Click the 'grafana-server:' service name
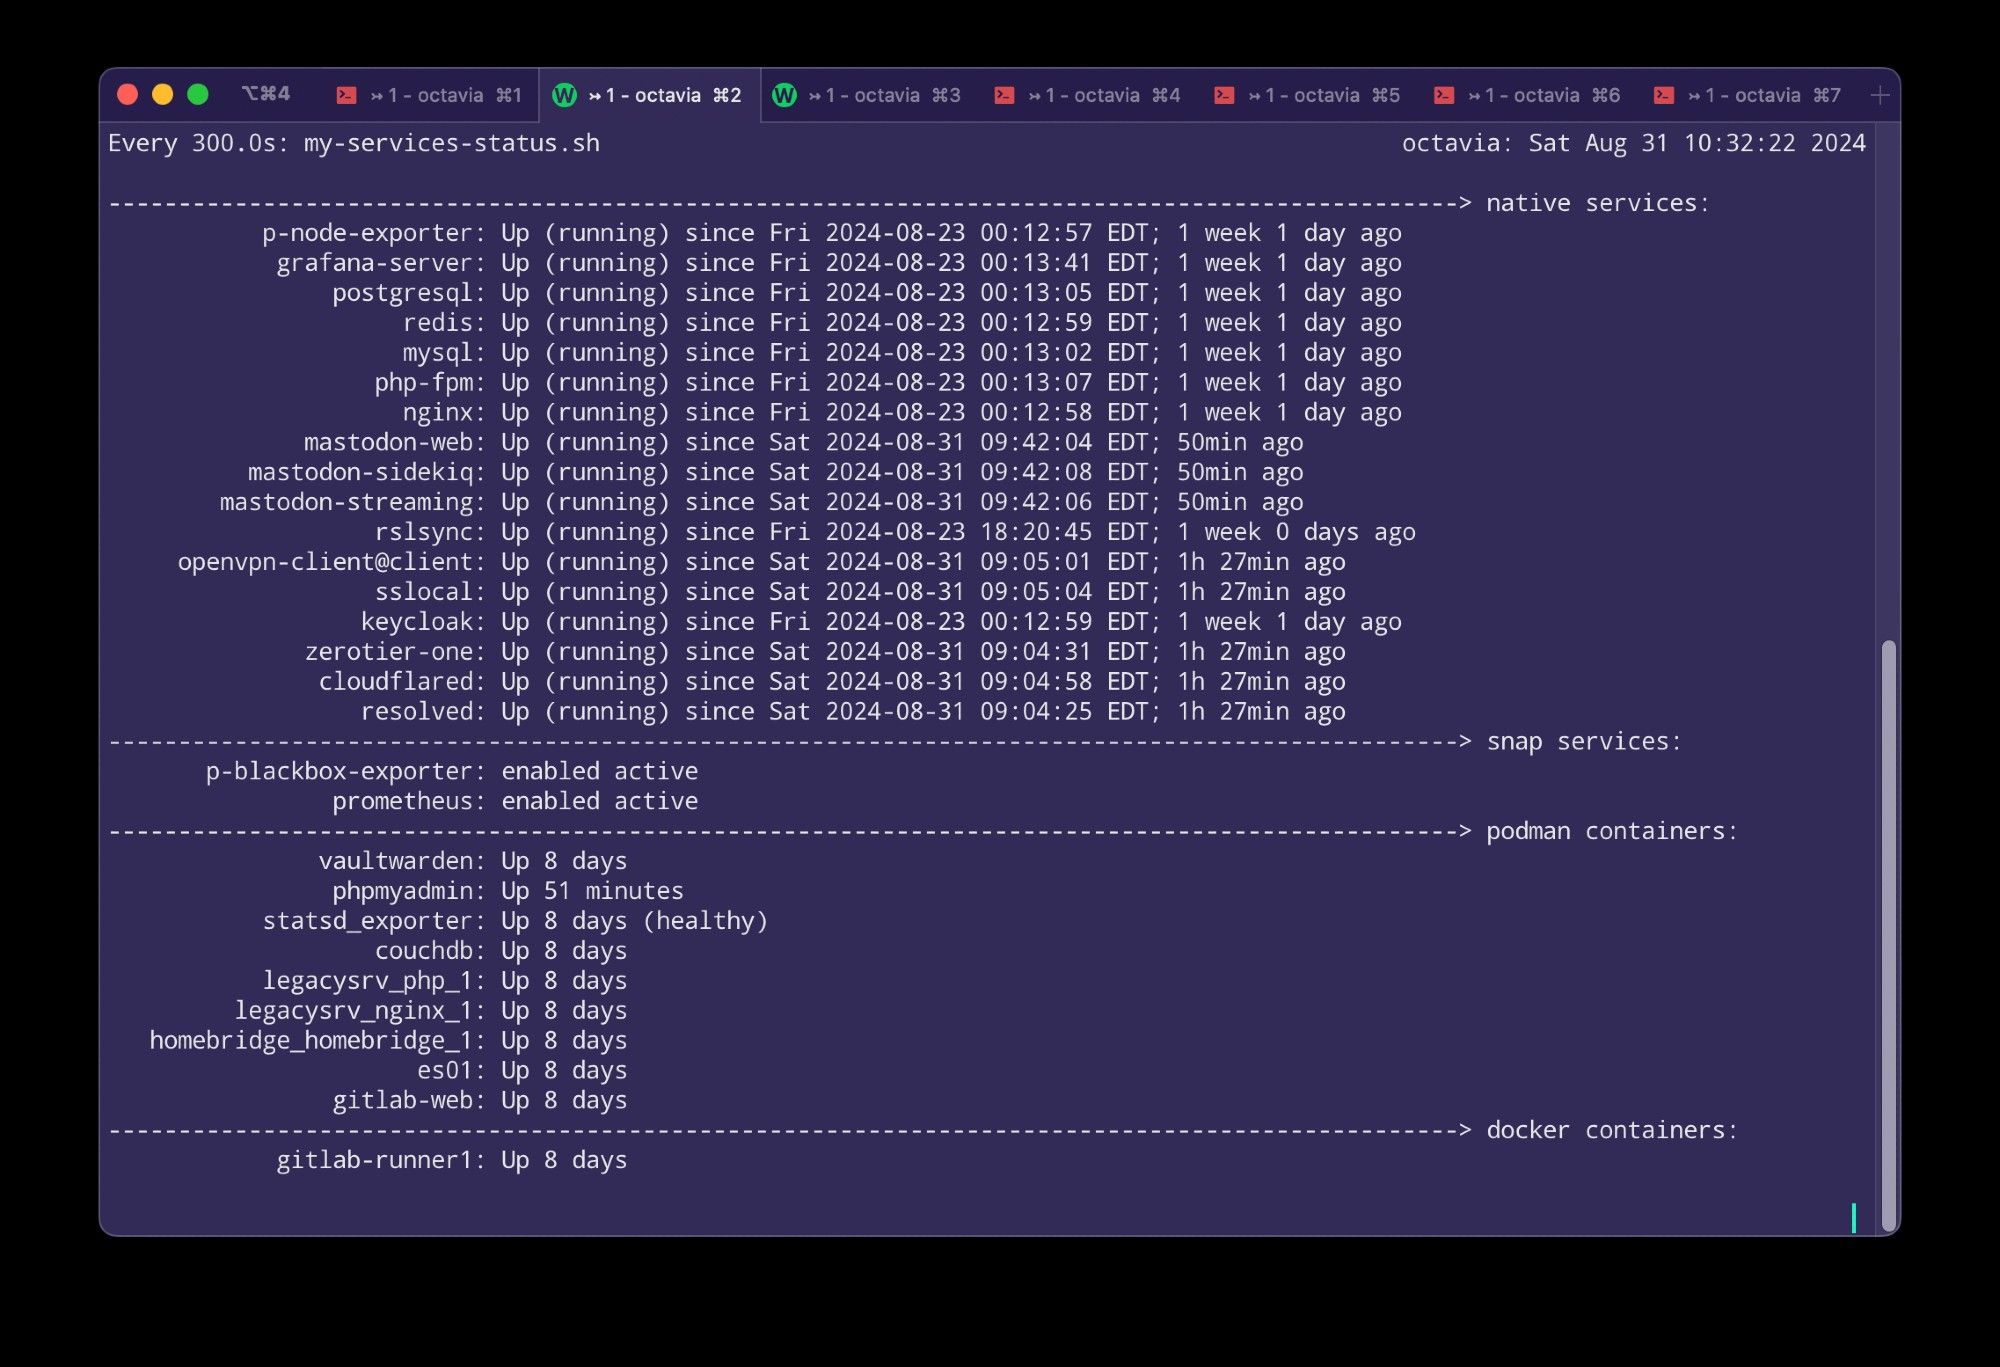 pyautogui.click(x=381, y=263)
